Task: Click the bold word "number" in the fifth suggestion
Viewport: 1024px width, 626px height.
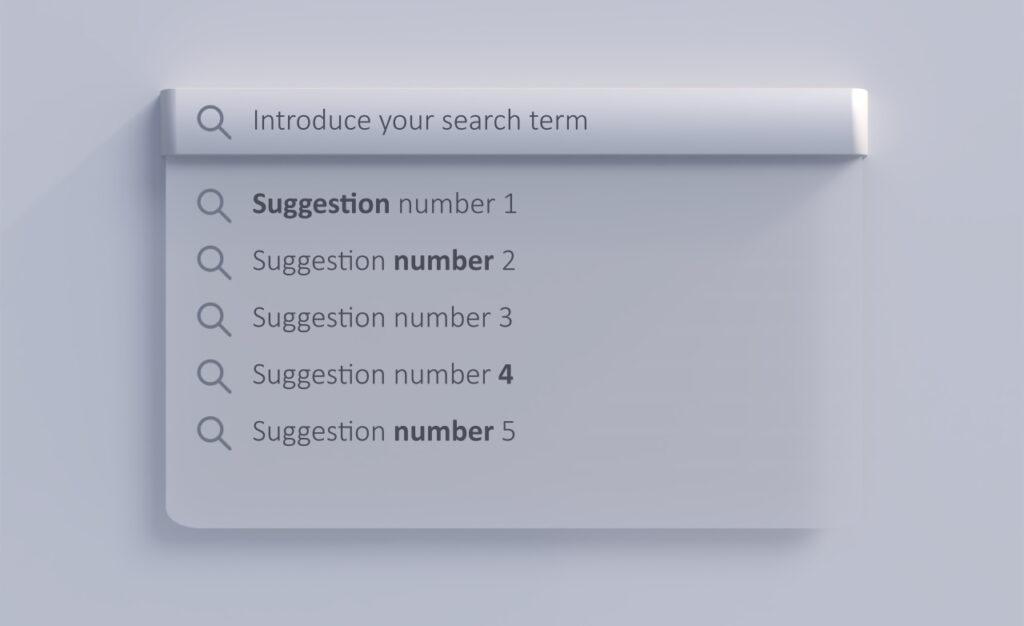Action: tap(443, 432)
